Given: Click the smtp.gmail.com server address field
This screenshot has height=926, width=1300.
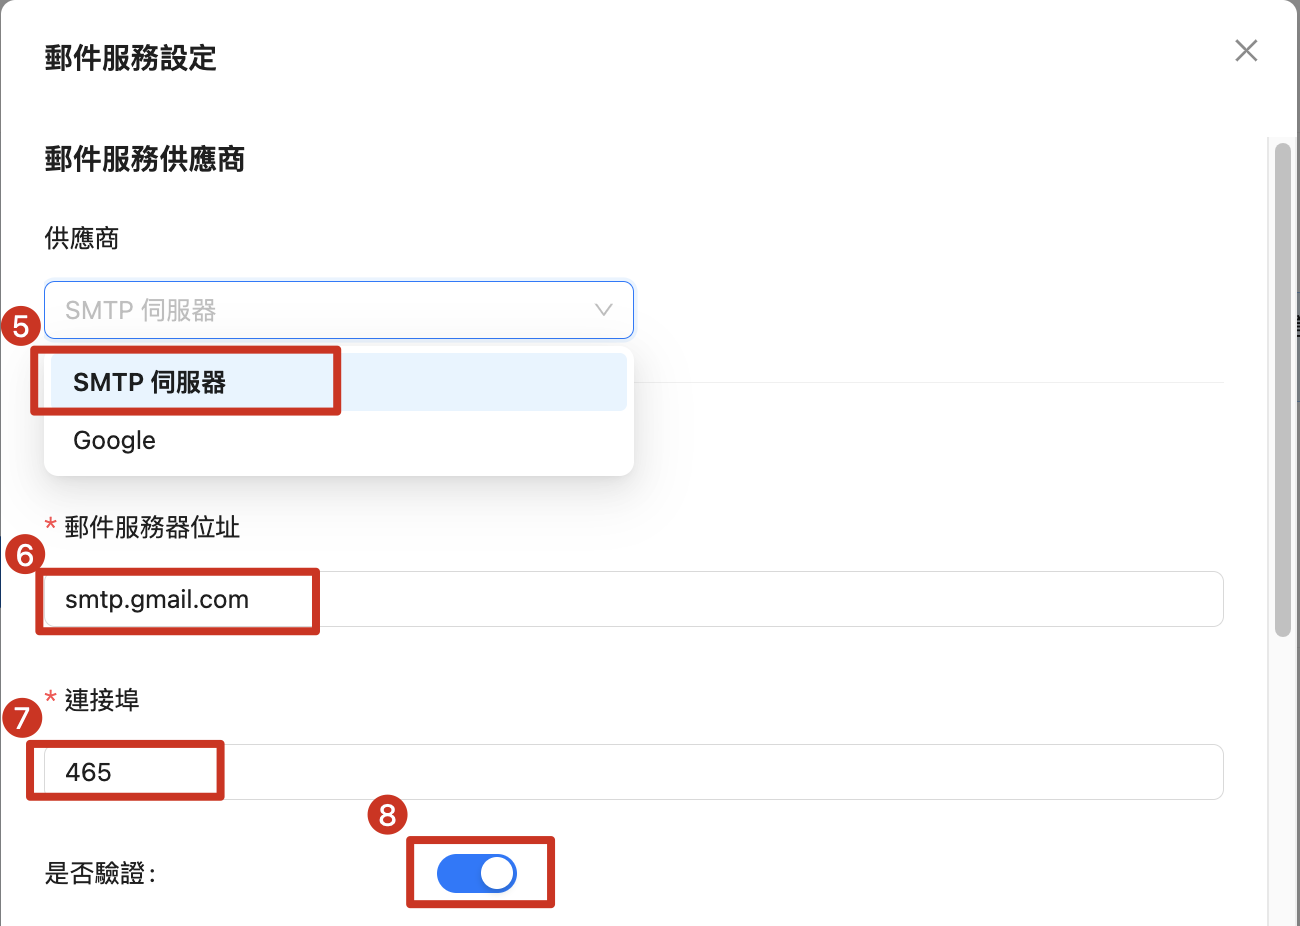Looking at the screenshot, I should 630,600.
